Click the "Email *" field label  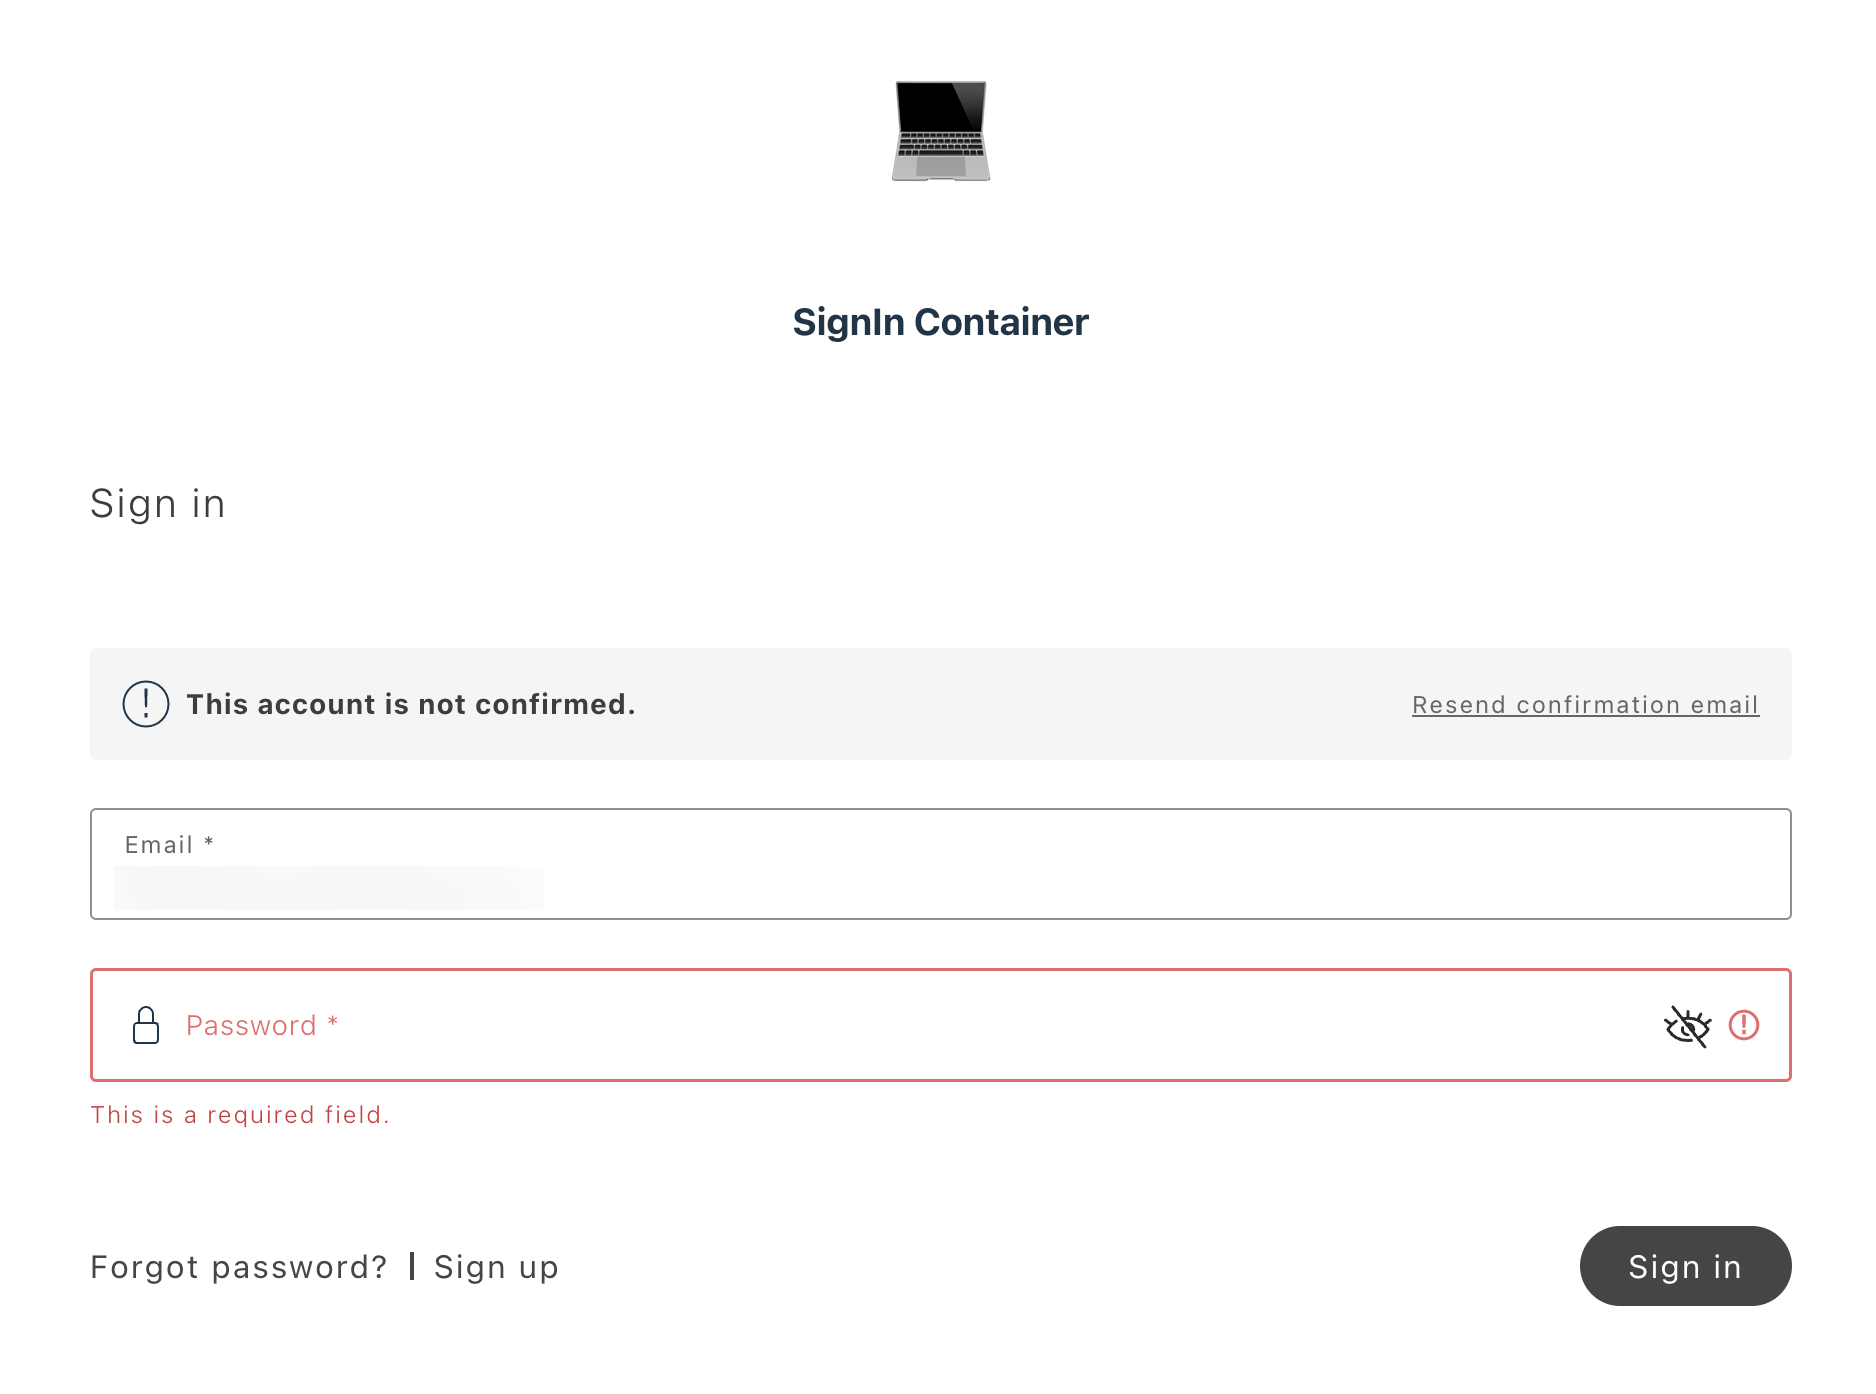[x=165, y=844]
